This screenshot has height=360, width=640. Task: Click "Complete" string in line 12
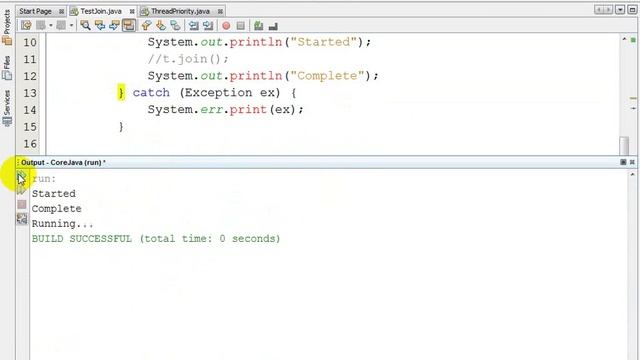click(x=327, y=76)
